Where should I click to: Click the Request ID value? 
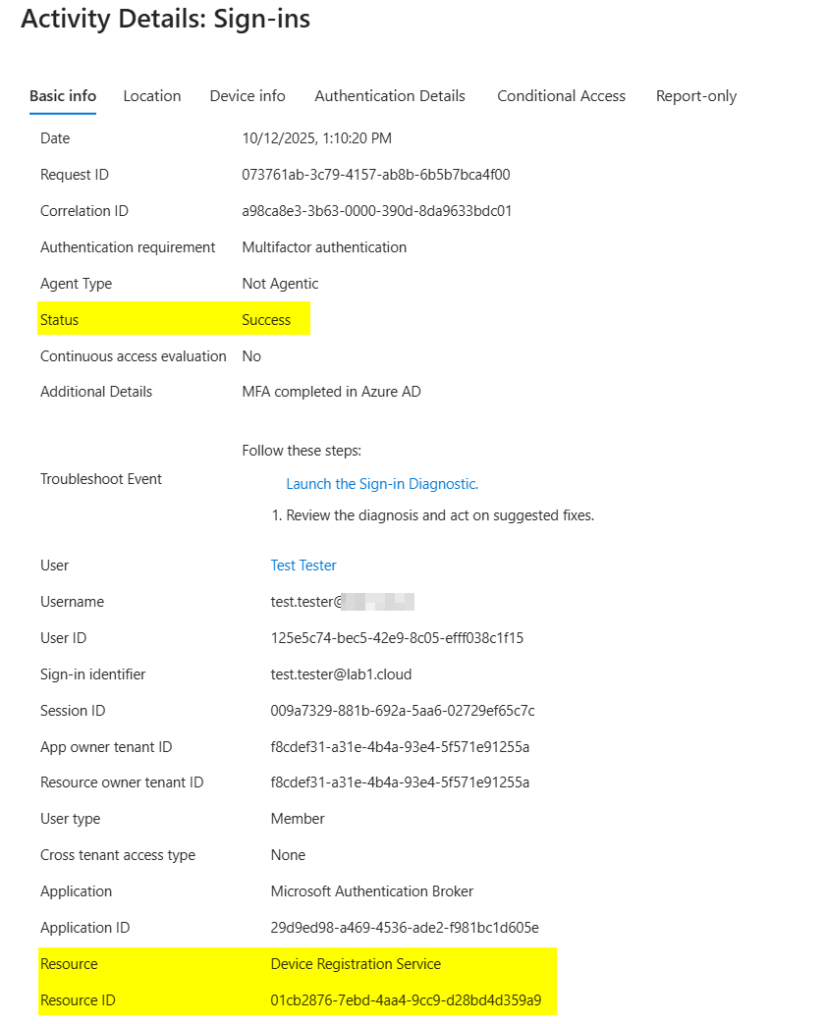[376, 175]
